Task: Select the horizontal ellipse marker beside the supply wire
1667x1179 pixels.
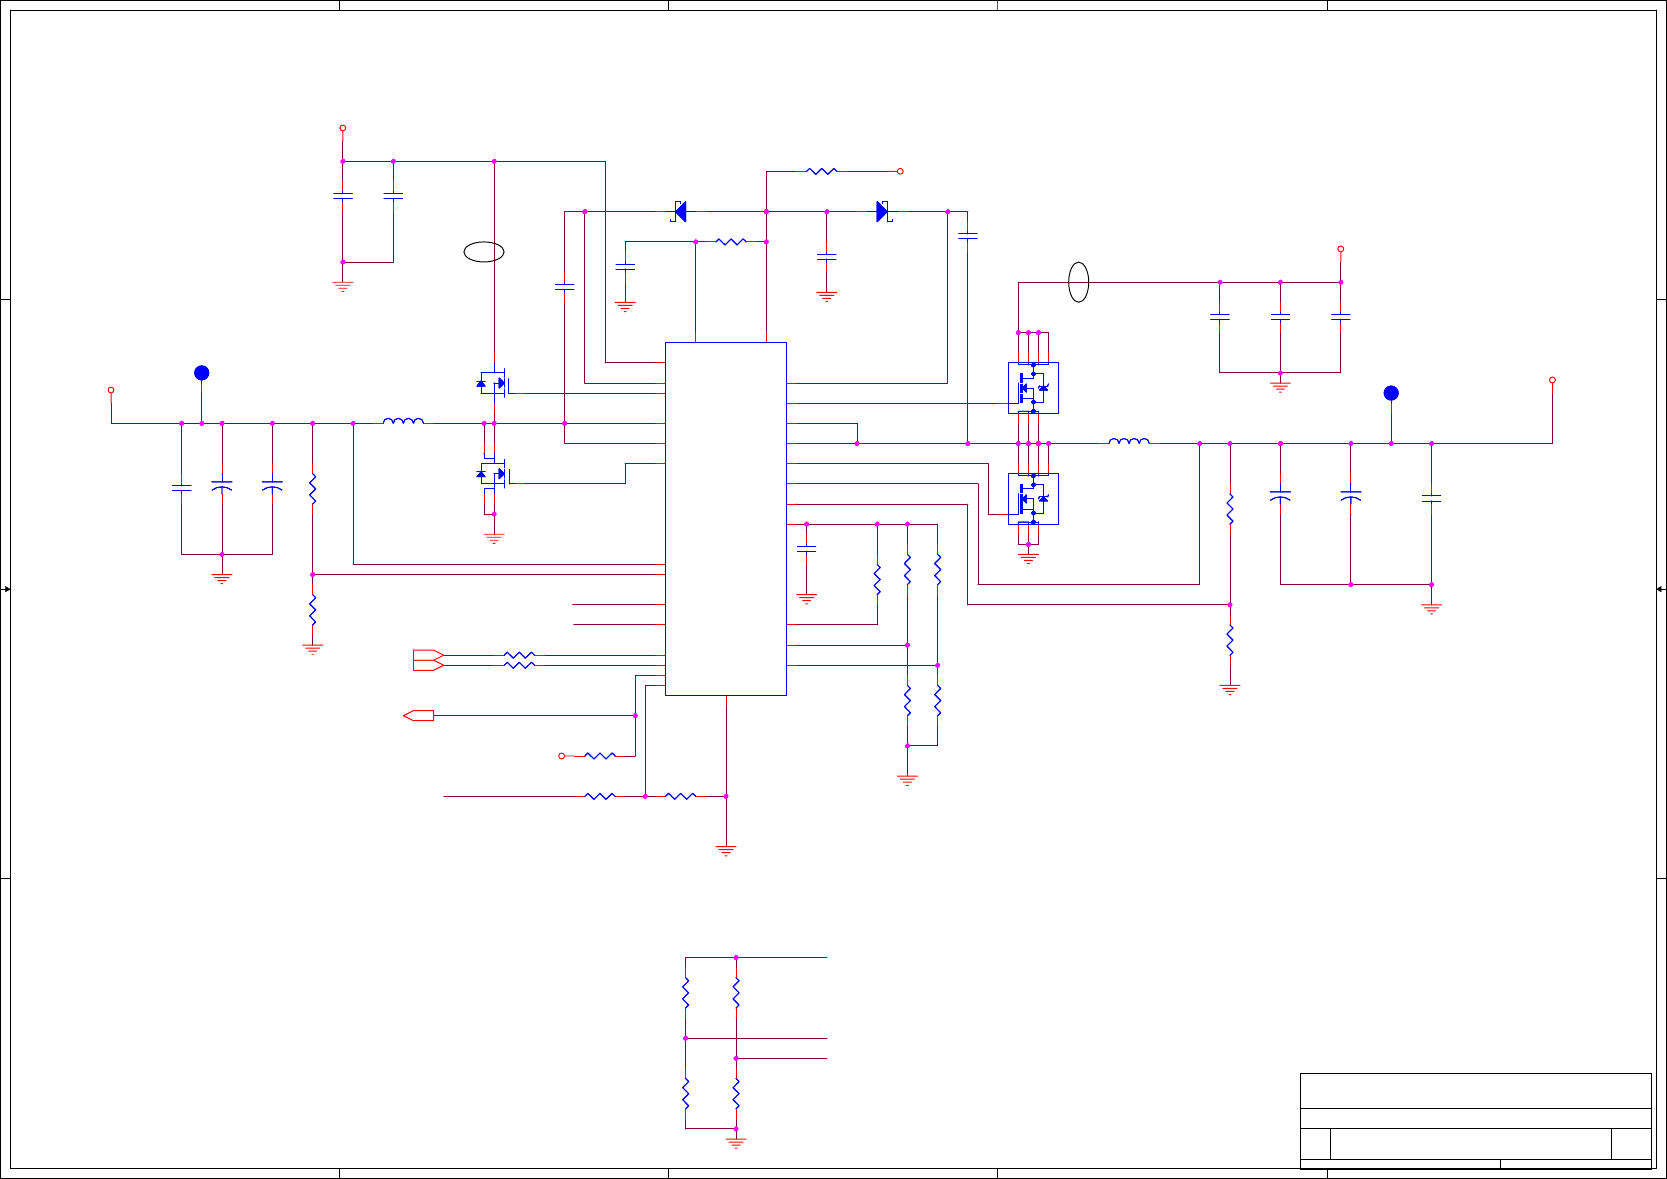Action: [484, 252]
